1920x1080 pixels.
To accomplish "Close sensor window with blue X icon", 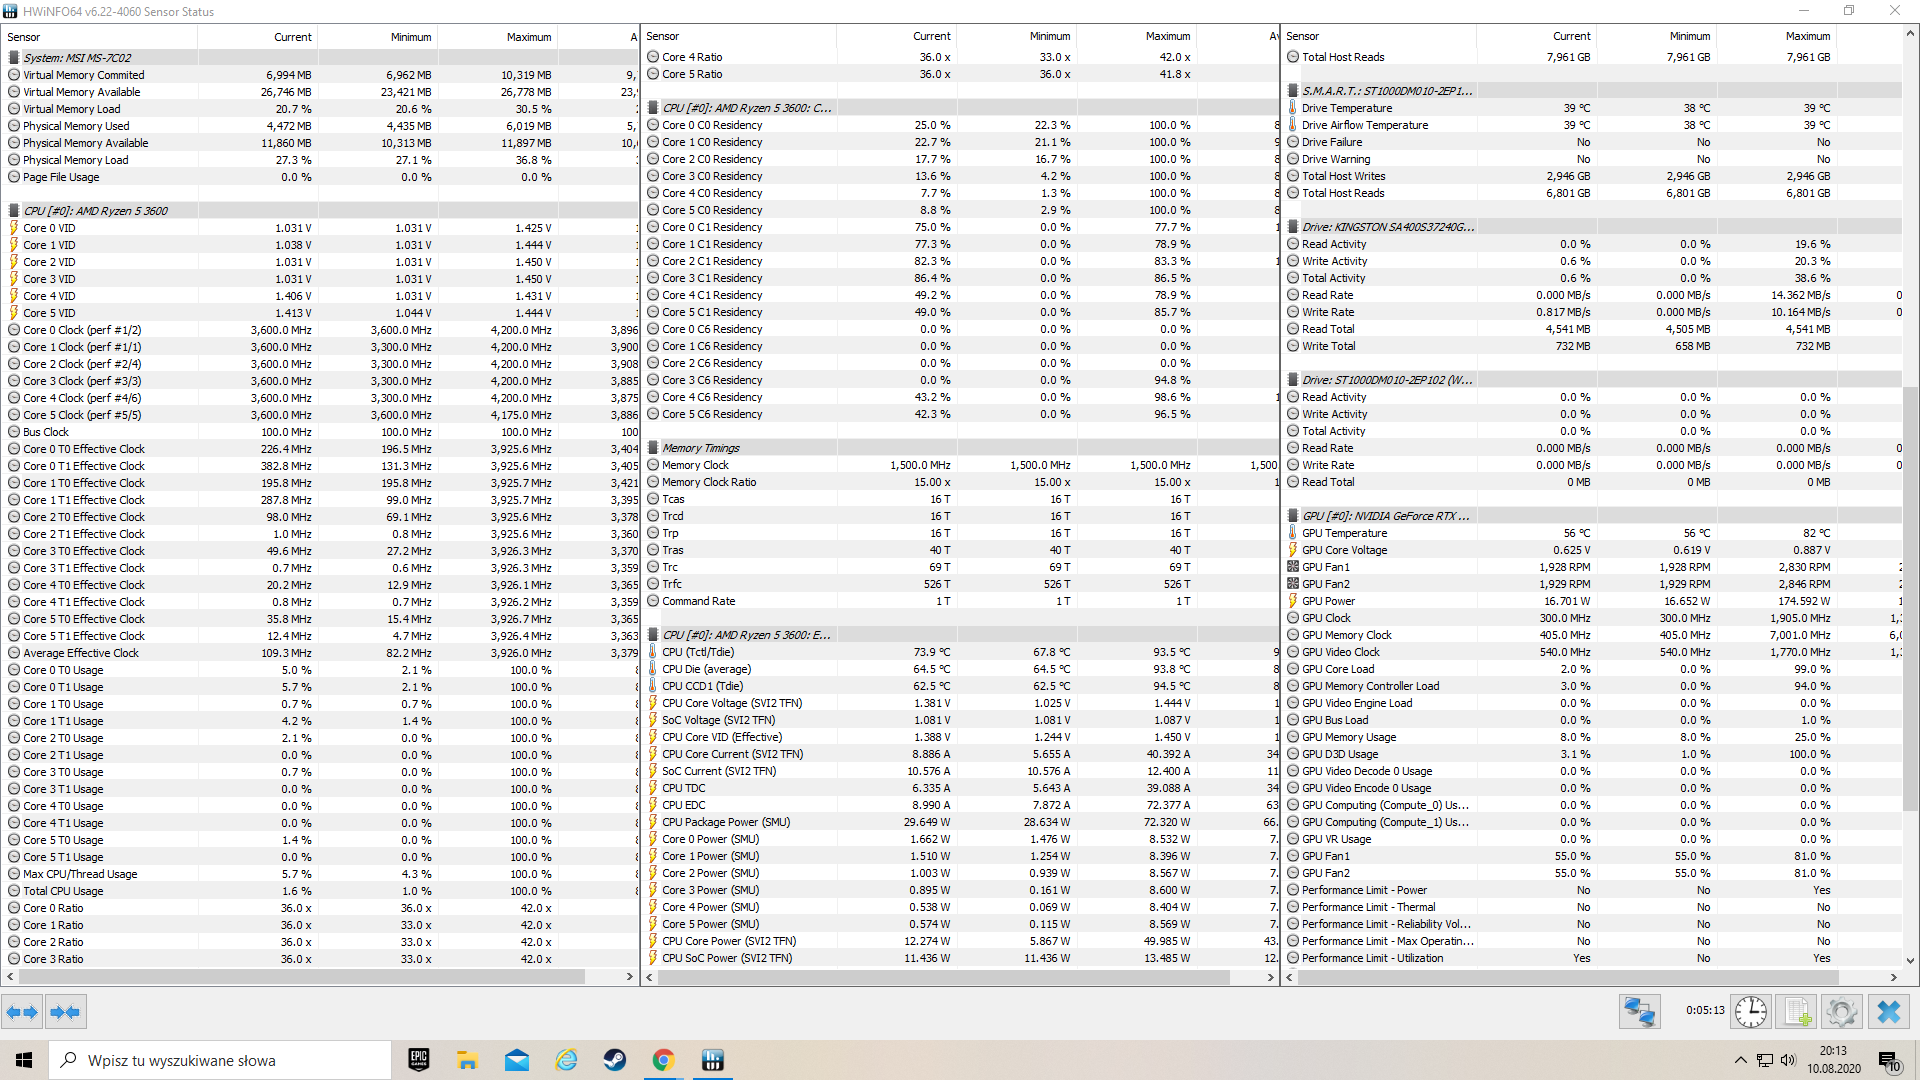I will tap(1889, 1012).
